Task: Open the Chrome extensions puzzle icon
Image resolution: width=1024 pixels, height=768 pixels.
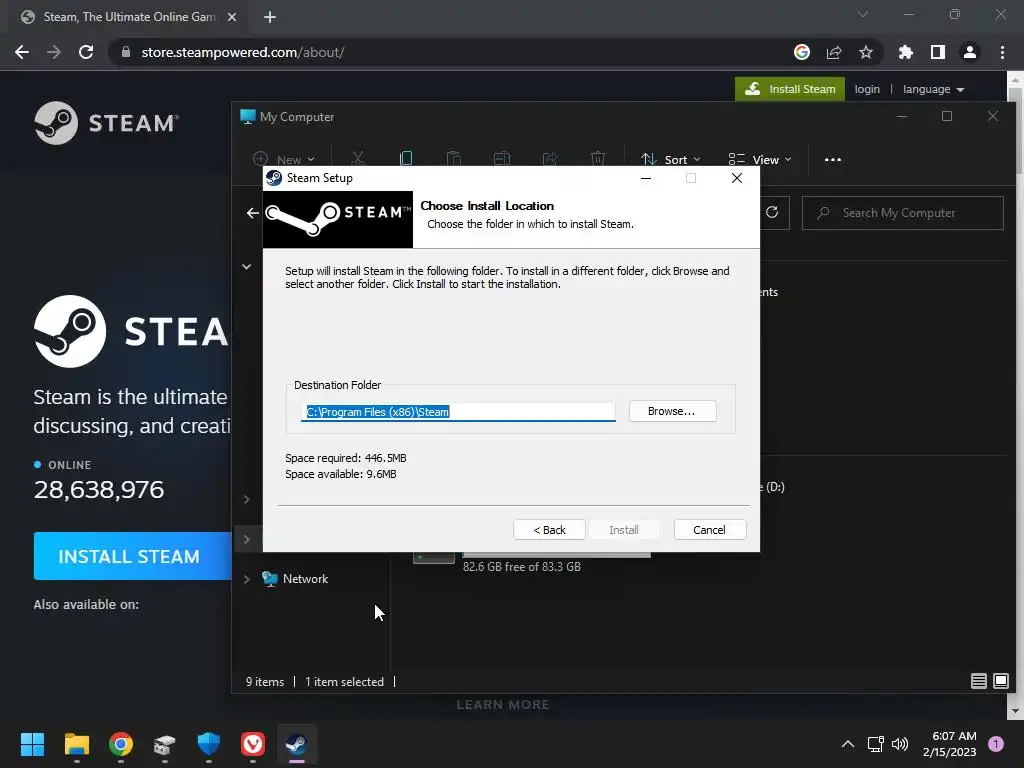Action: click(905, 52)
